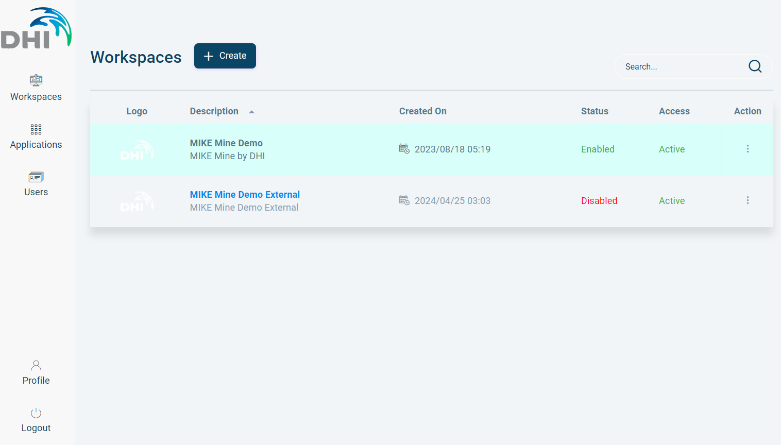Viewport: 781px width, 445px height.
Task: Click the MIKE Mine by DHI subtitle
Action: coord(227,156)
